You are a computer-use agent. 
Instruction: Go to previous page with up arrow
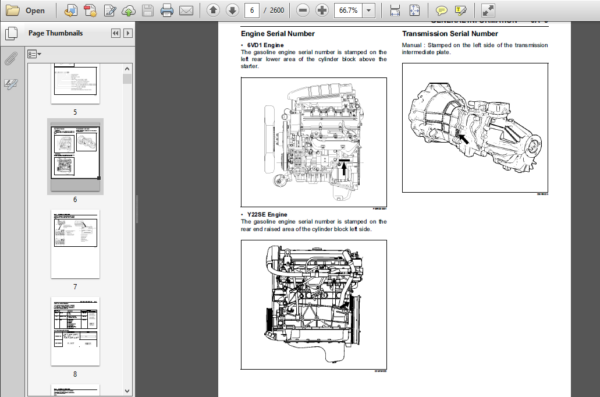[213, 10]
